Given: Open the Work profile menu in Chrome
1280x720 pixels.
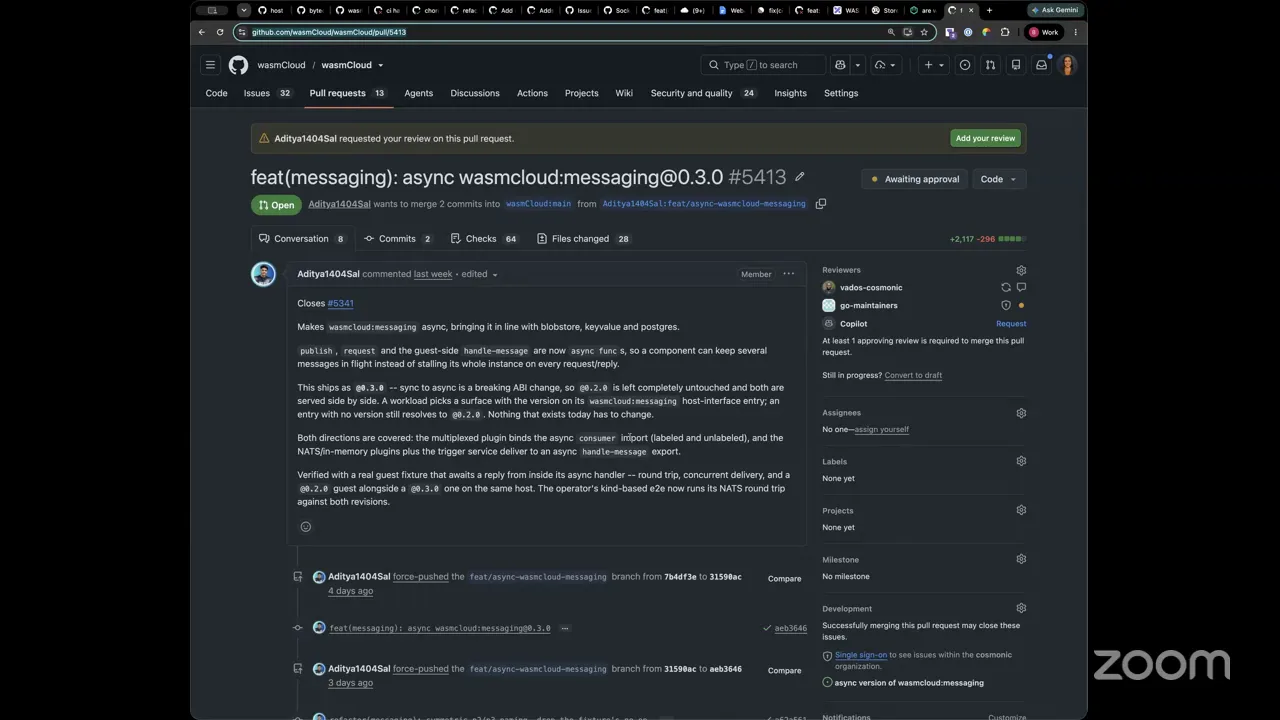Looking at the screenshot, I should tap(1044, 32).
